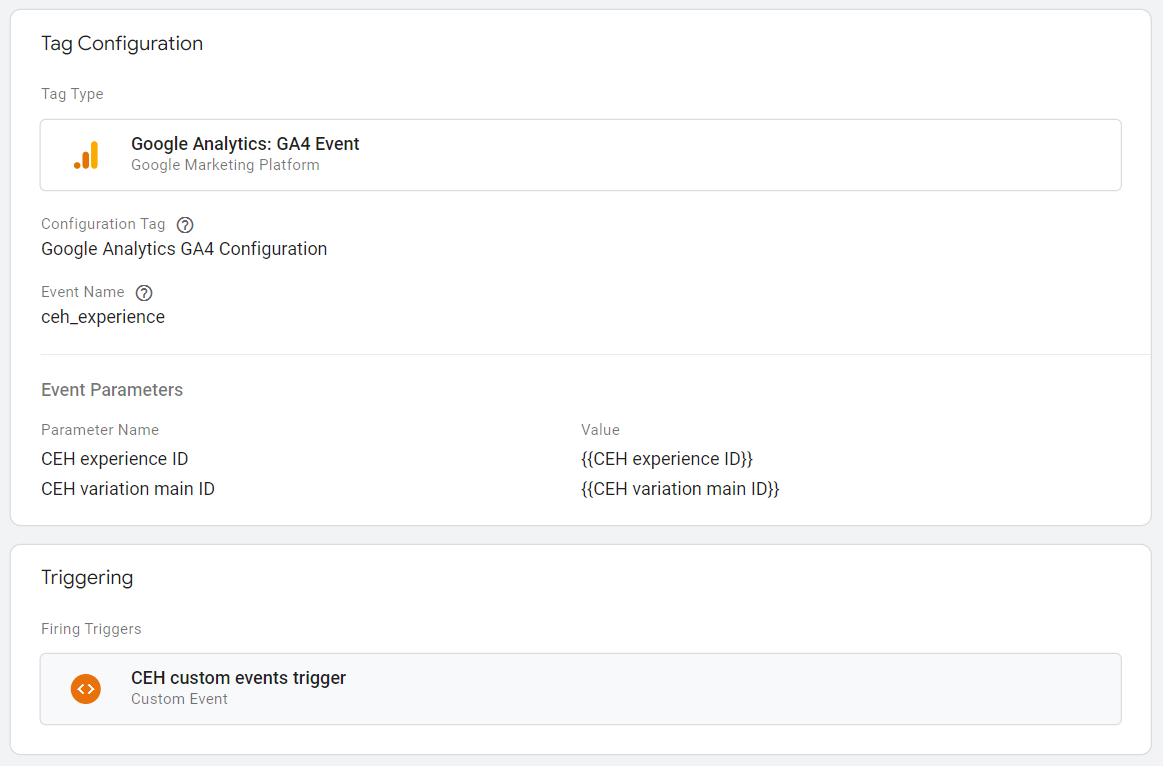Click Google Analytics GA4 Configuration value

tap(184, 249)
